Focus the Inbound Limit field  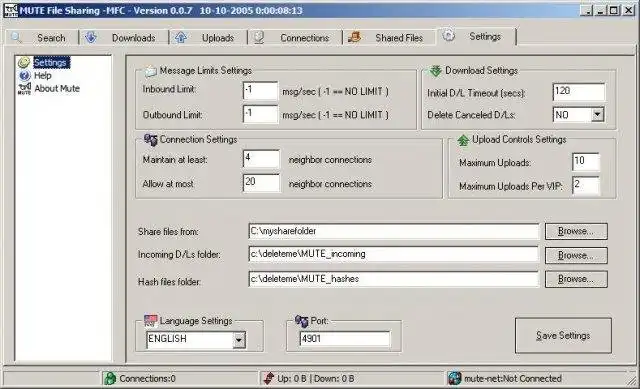tap(260, 91)
